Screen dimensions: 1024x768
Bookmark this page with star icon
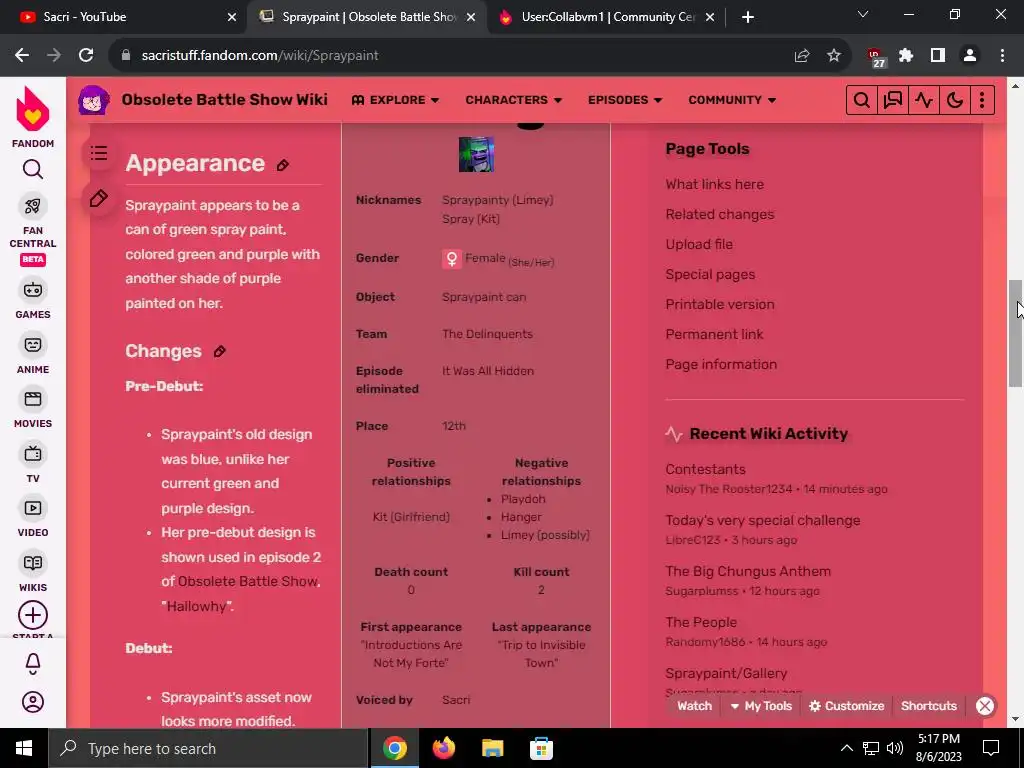[834, 56]
